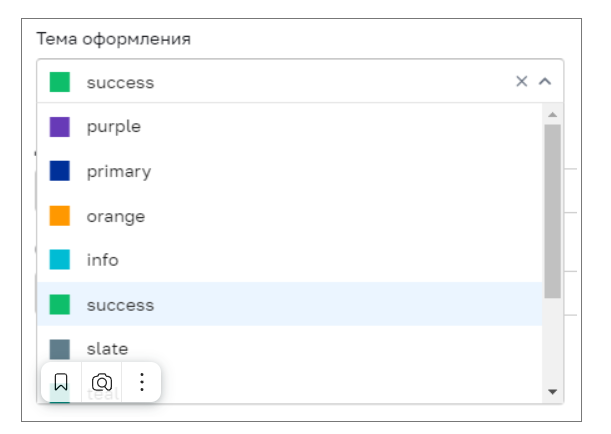
Task: Collapse the theme dropdown with chevron
Action: click(x=545, y=81)
